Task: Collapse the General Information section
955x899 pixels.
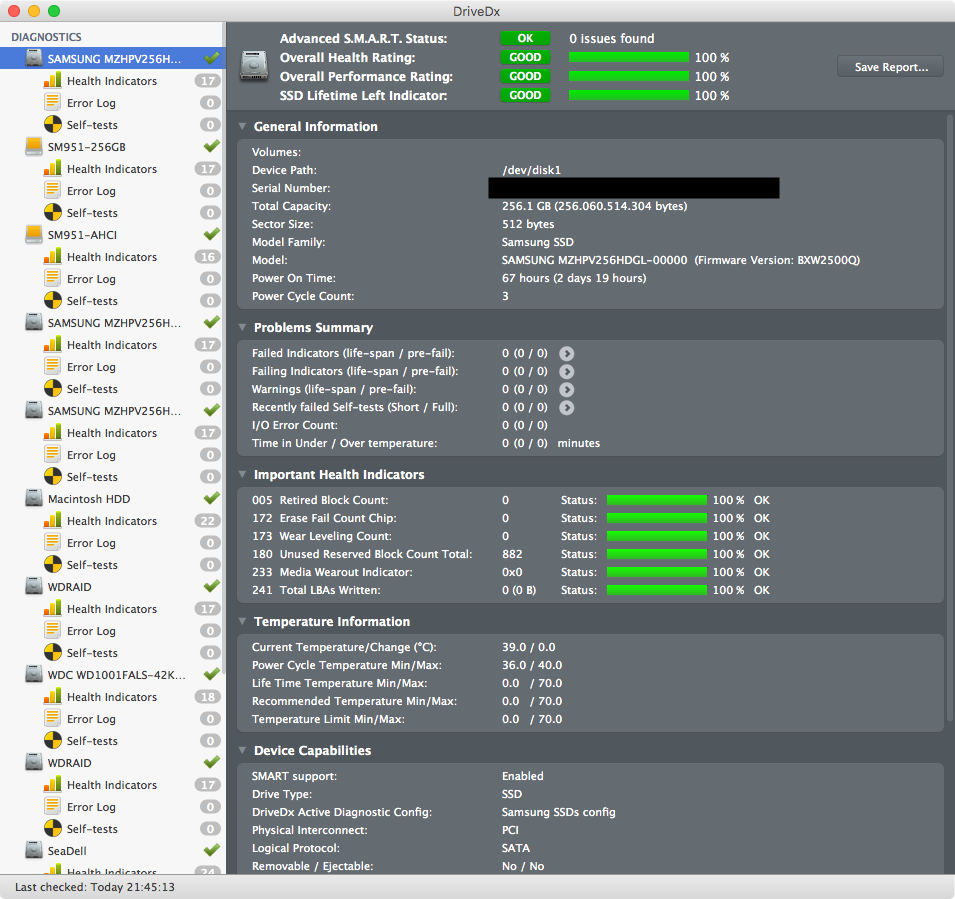Action: [x=242, y=127]
